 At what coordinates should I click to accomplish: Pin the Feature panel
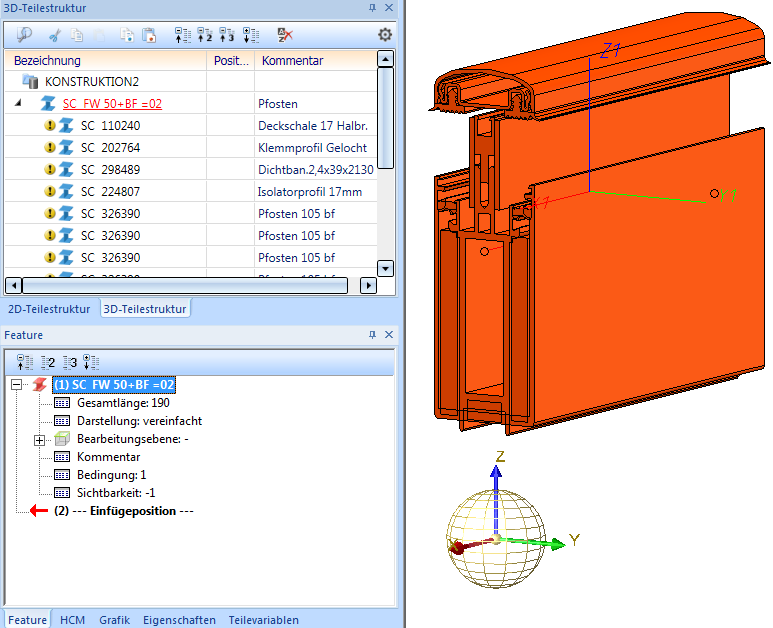tap(373, 335)
